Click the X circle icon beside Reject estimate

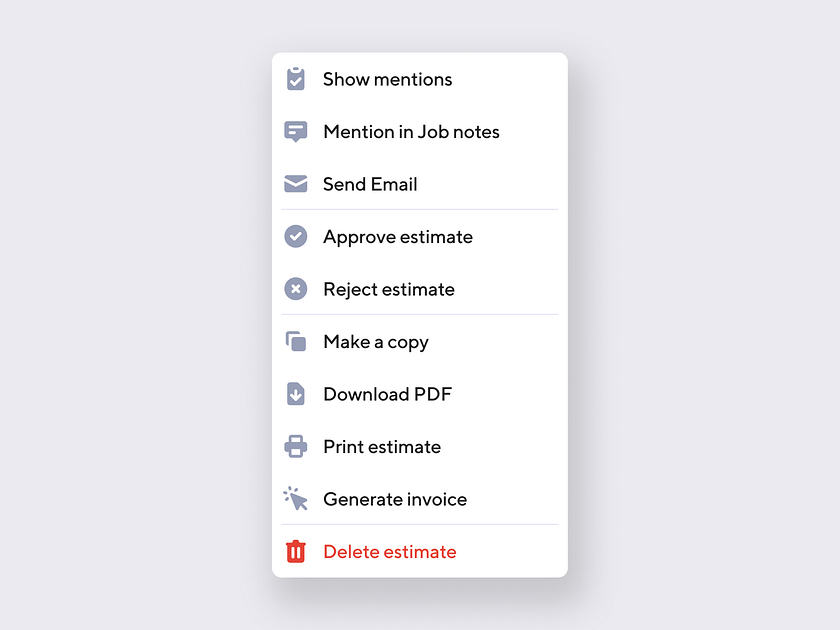click(x=296, y=289)
